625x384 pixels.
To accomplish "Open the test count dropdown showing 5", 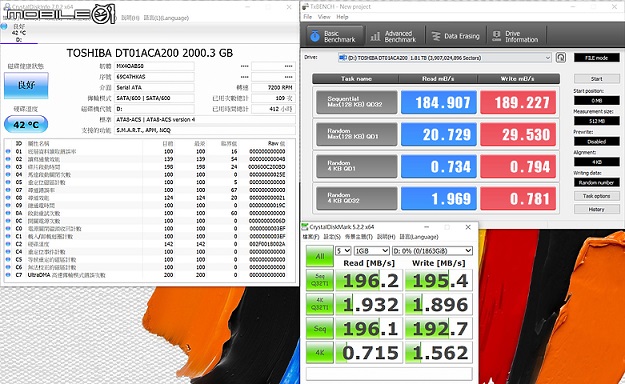I will 343,251.
